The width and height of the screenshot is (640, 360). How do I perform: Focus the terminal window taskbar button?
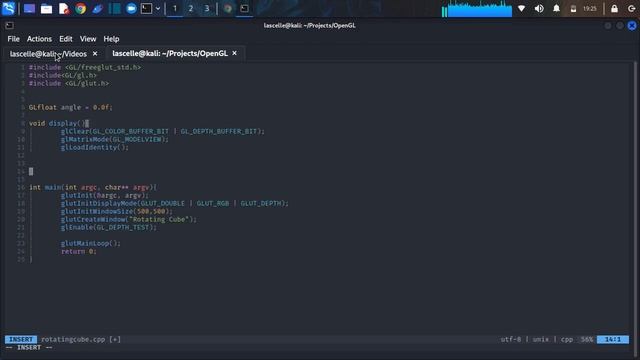tap(244, 9)
